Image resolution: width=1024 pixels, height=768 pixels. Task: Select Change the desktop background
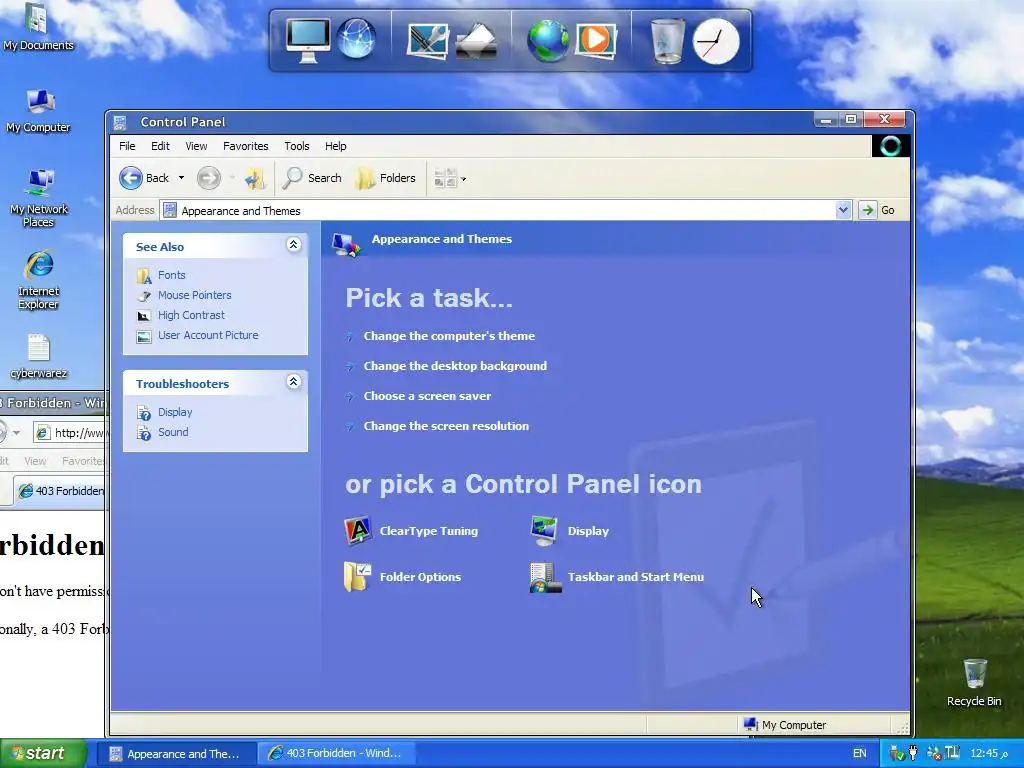pos(455,366)
